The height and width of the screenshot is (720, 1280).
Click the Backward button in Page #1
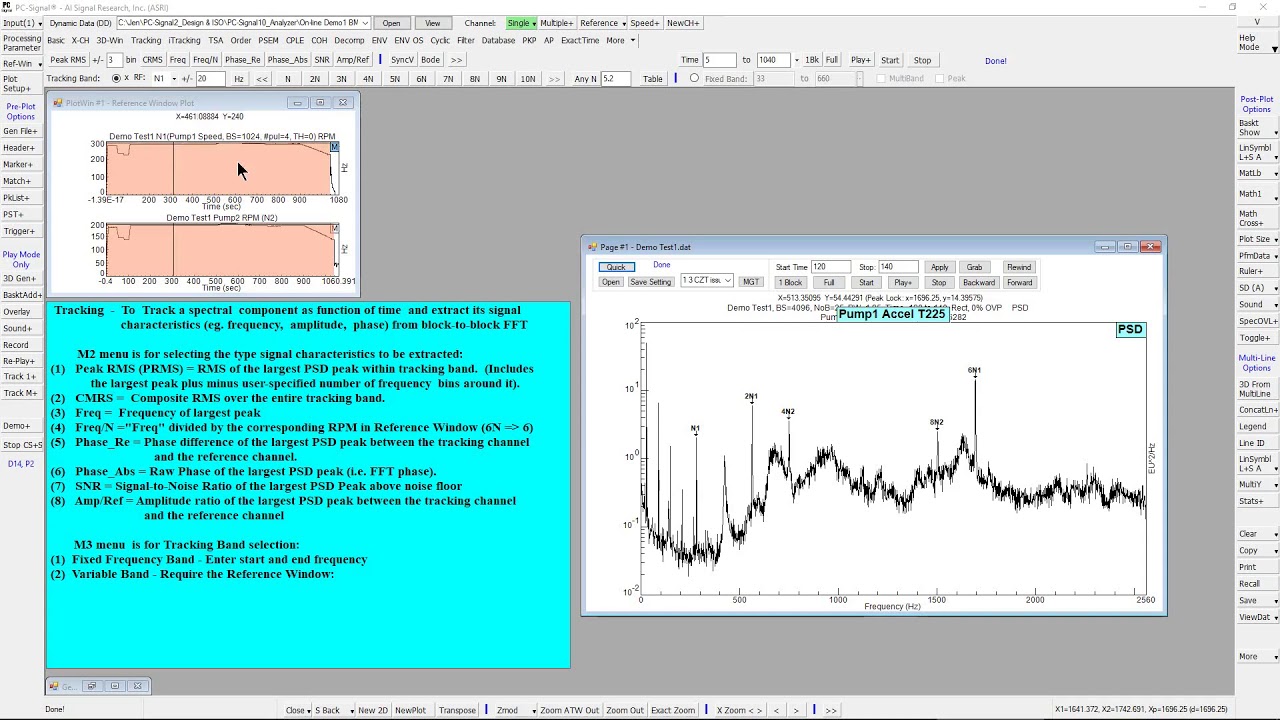pos(978,282)
